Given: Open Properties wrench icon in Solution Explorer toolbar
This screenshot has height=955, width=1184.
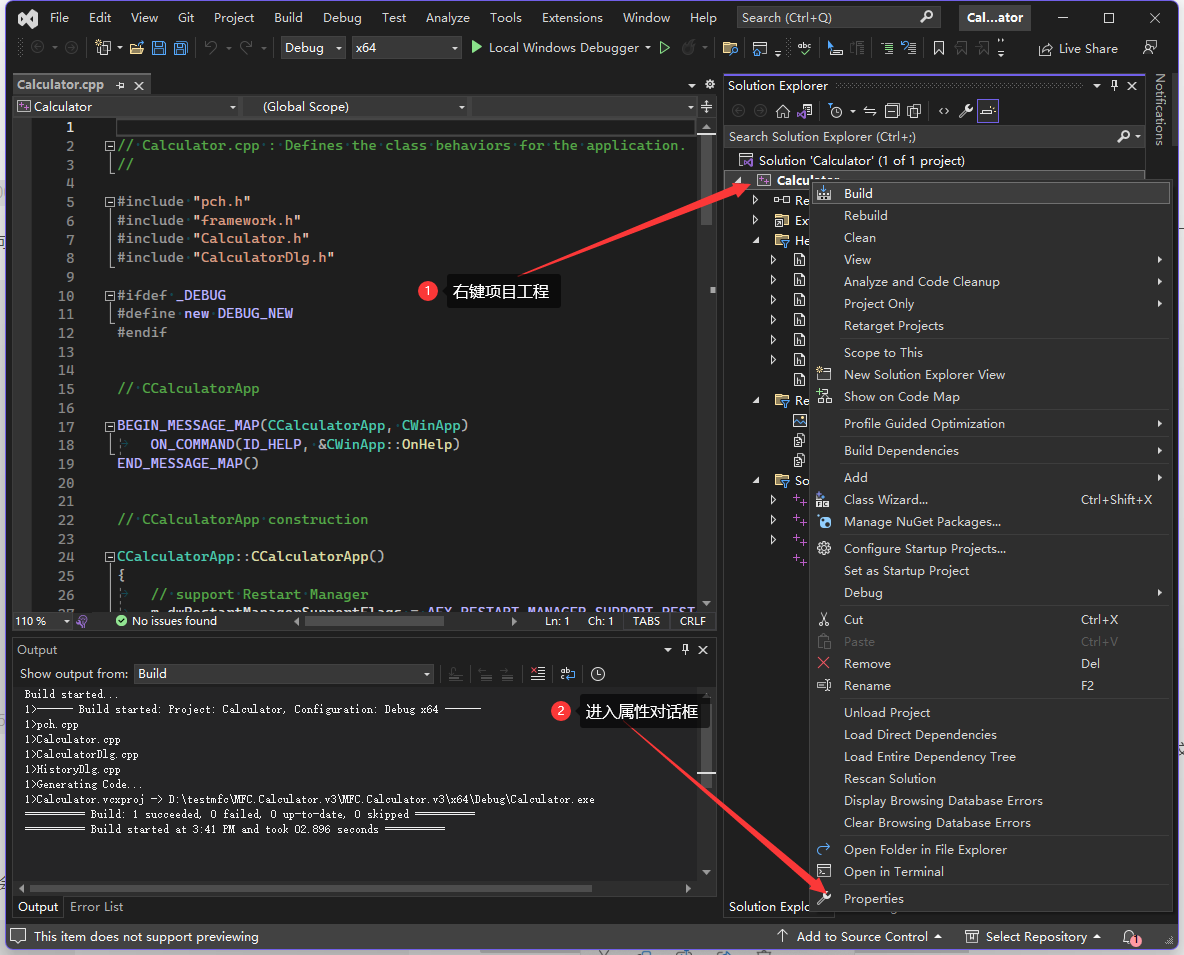Looking at the screenshot, I should tap(965, 111).
